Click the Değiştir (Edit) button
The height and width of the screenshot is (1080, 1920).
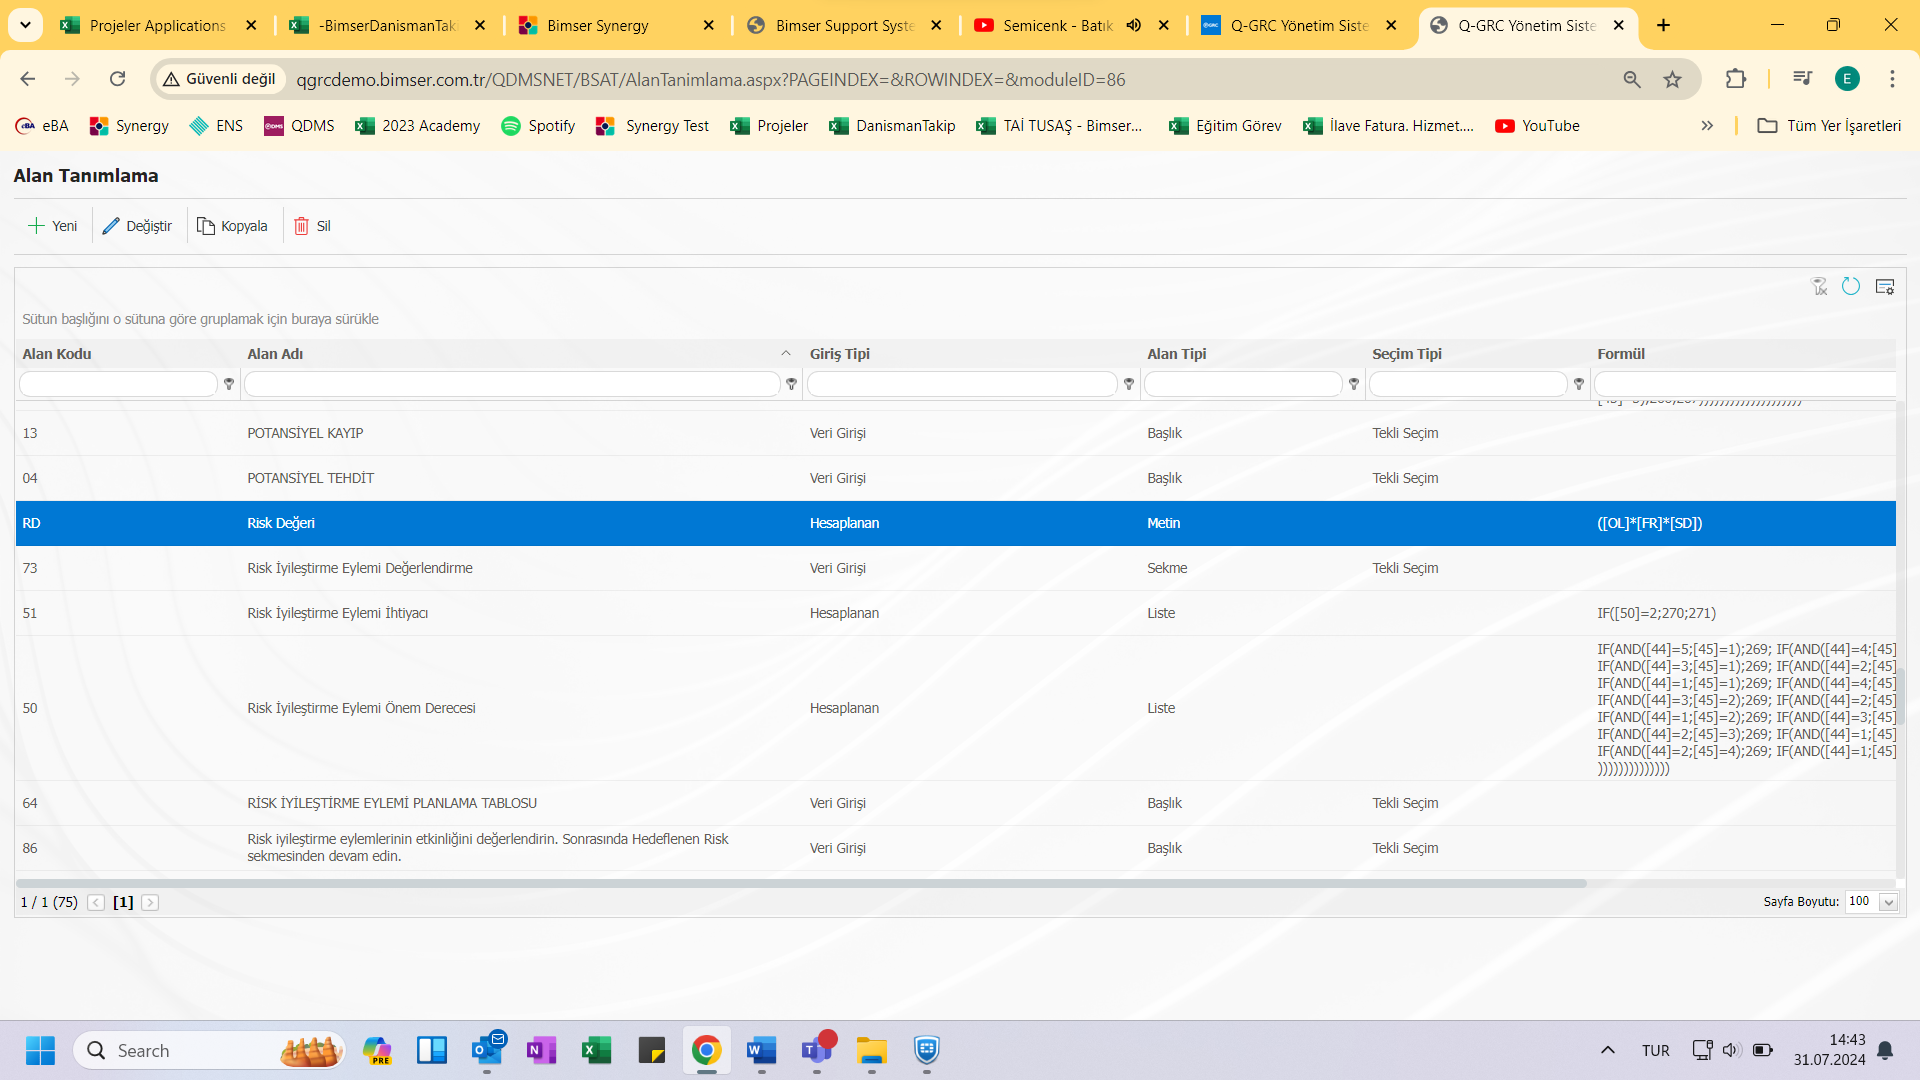click(x=136, y=225)
